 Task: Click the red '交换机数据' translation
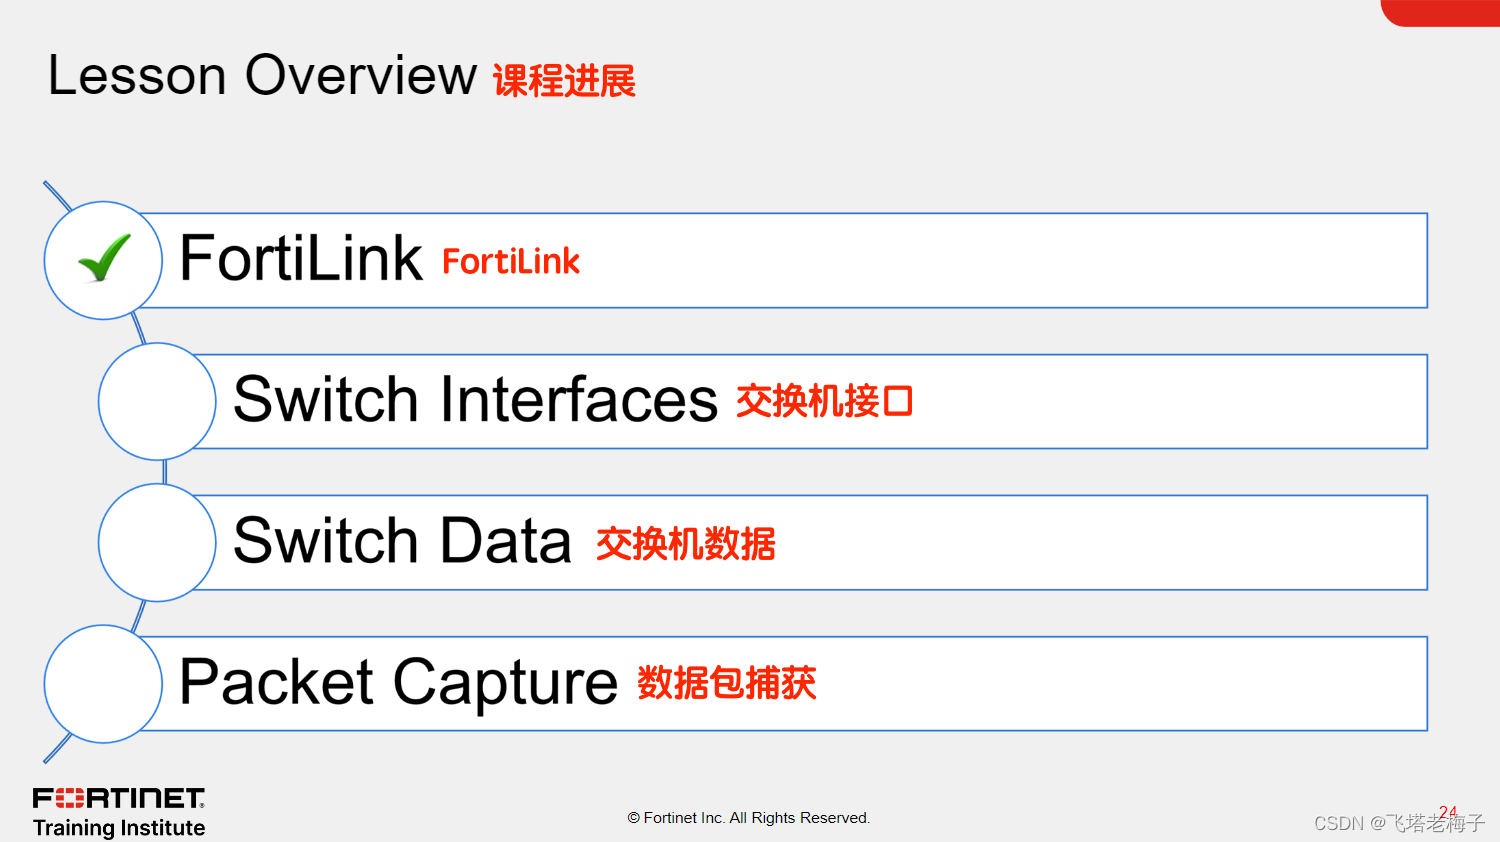686,544
